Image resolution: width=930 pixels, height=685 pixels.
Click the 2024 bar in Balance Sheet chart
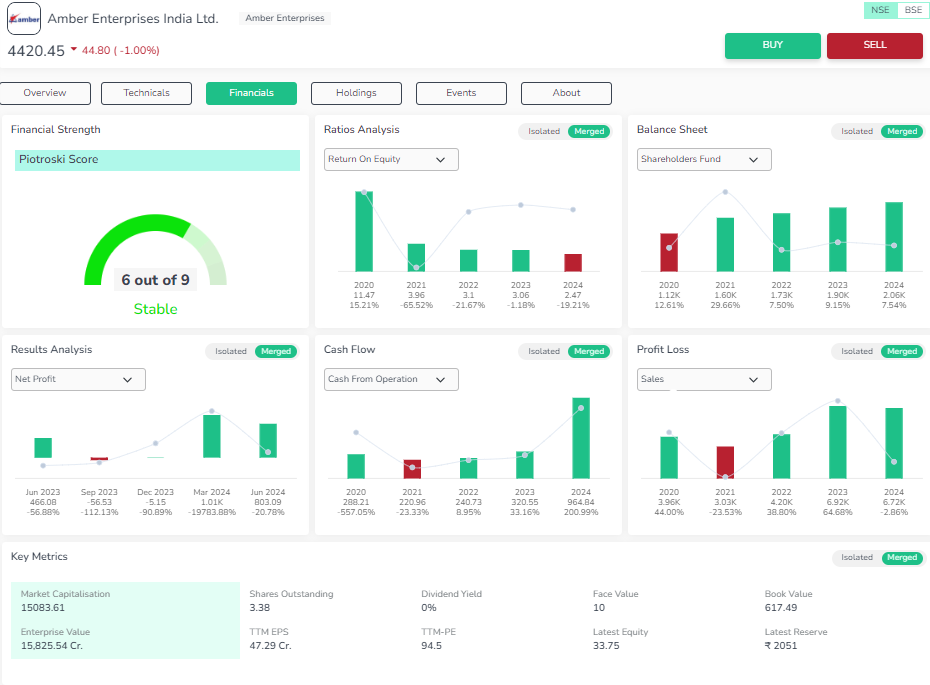pos(894,237)
